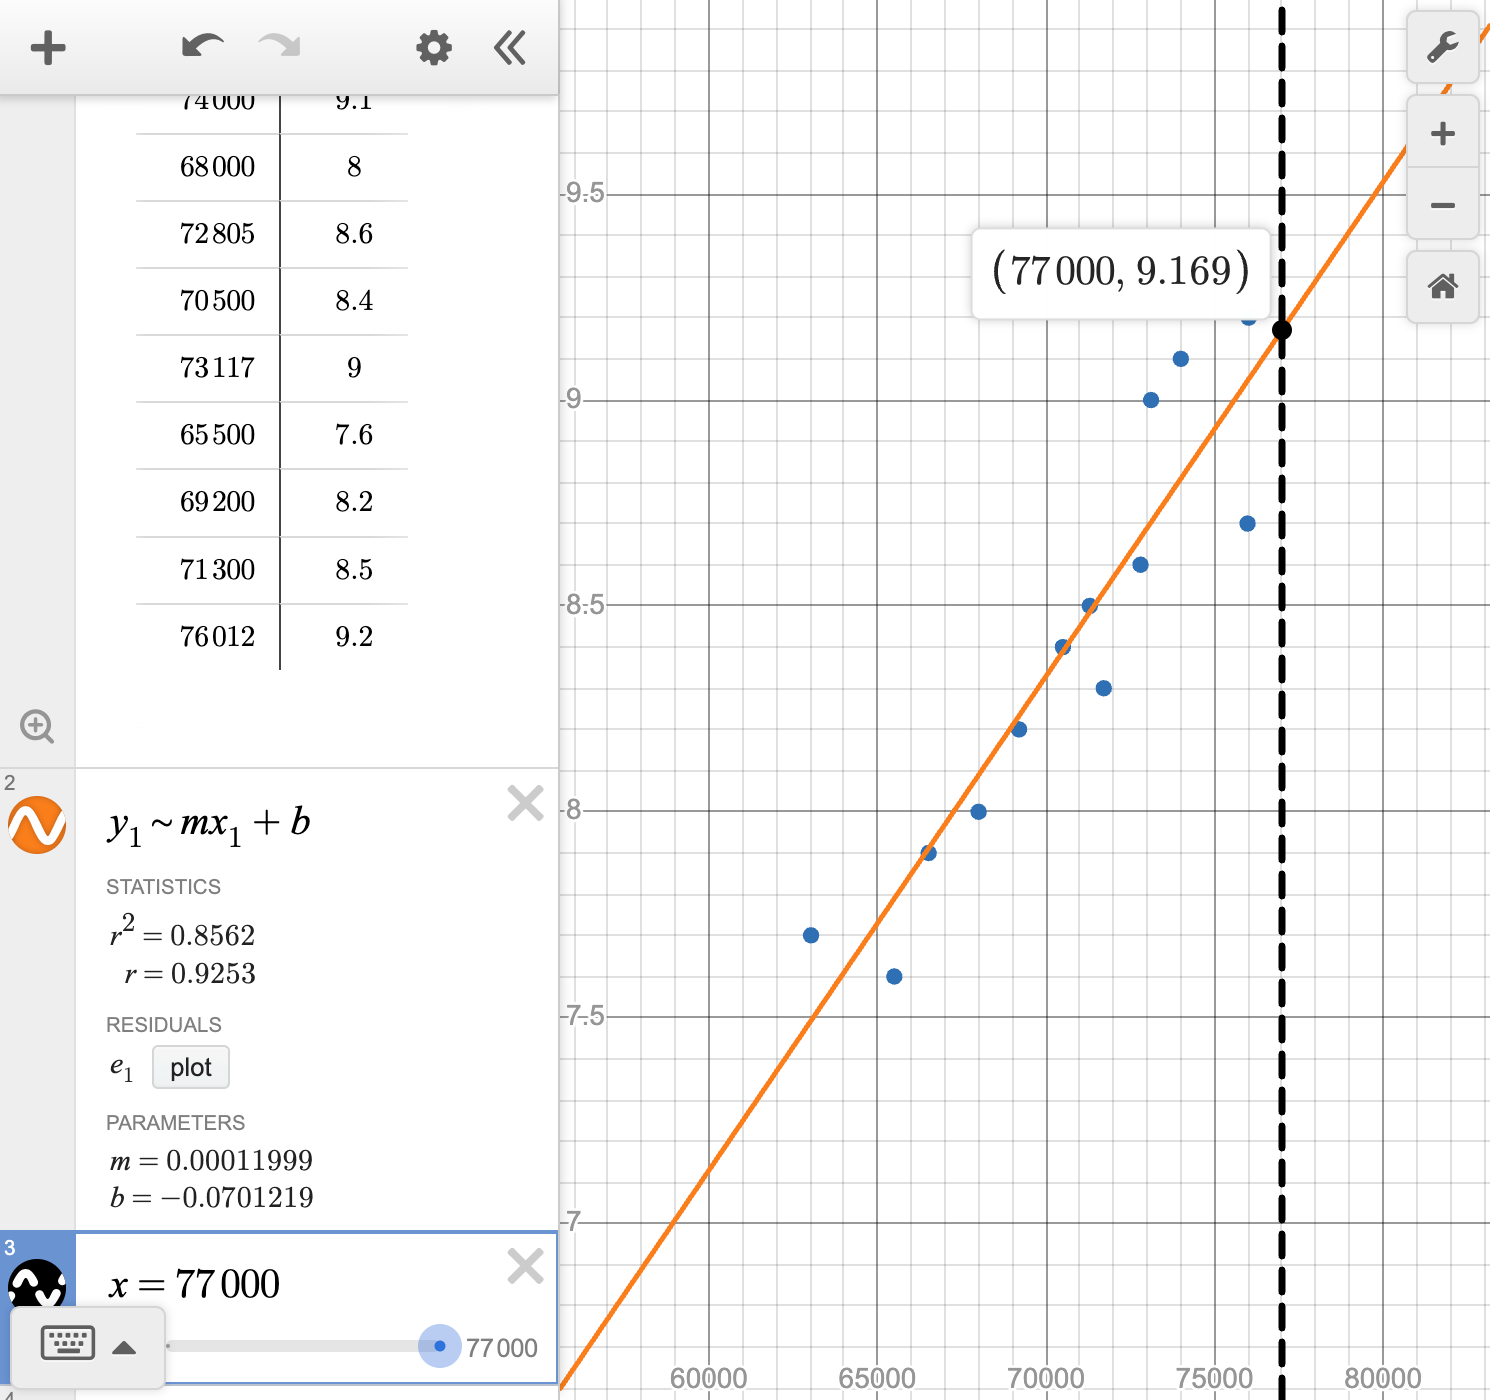
Task: Click the zoom-fit magnifier next to the table
Action: point(37,727)
